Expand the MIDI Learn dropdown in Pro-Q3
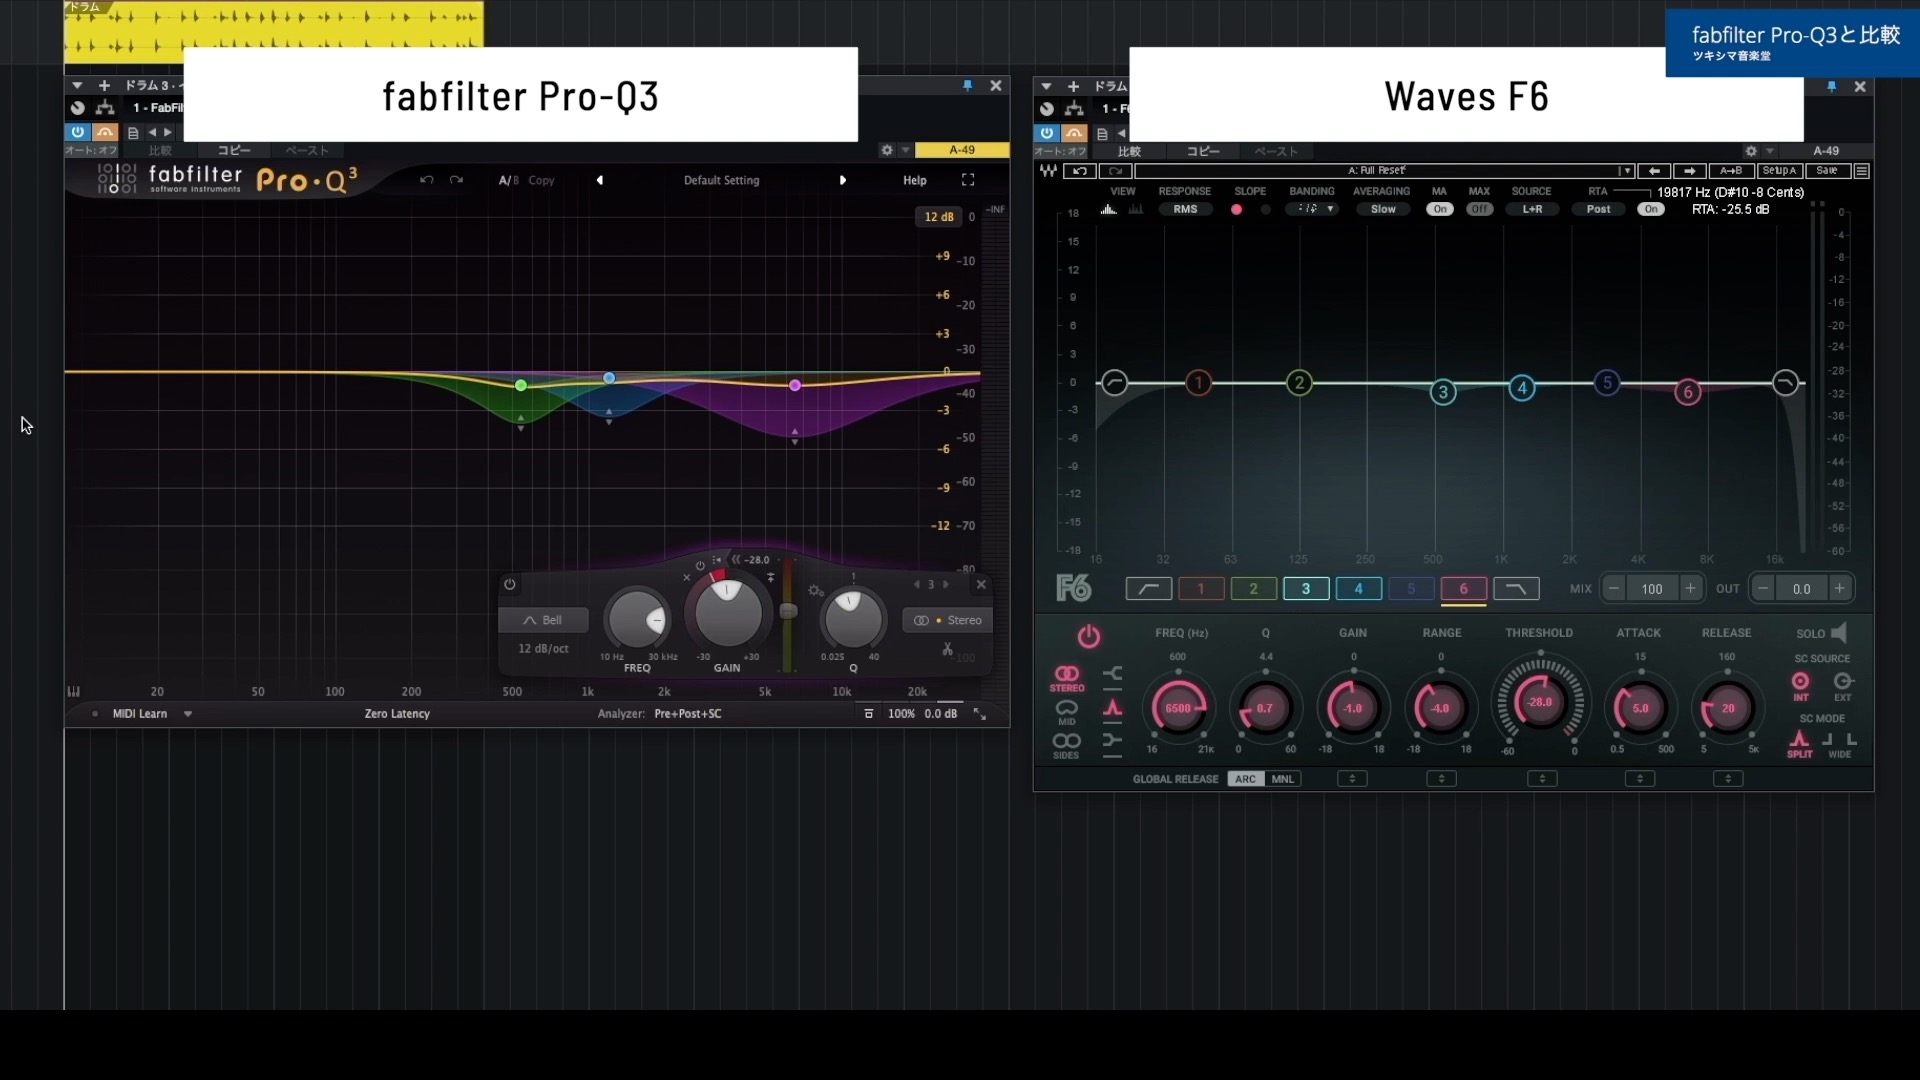The image size is (1920, 1080). (189, 714)
